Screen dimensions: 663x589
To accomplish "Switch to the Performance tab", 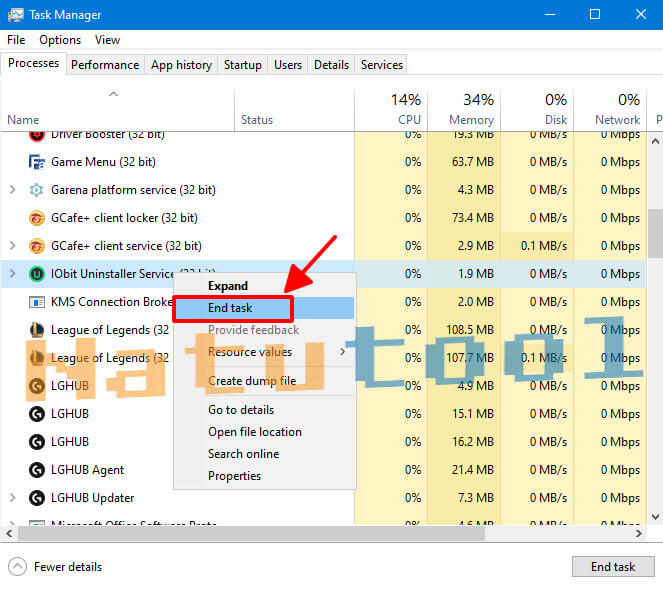I will [105, 65].
